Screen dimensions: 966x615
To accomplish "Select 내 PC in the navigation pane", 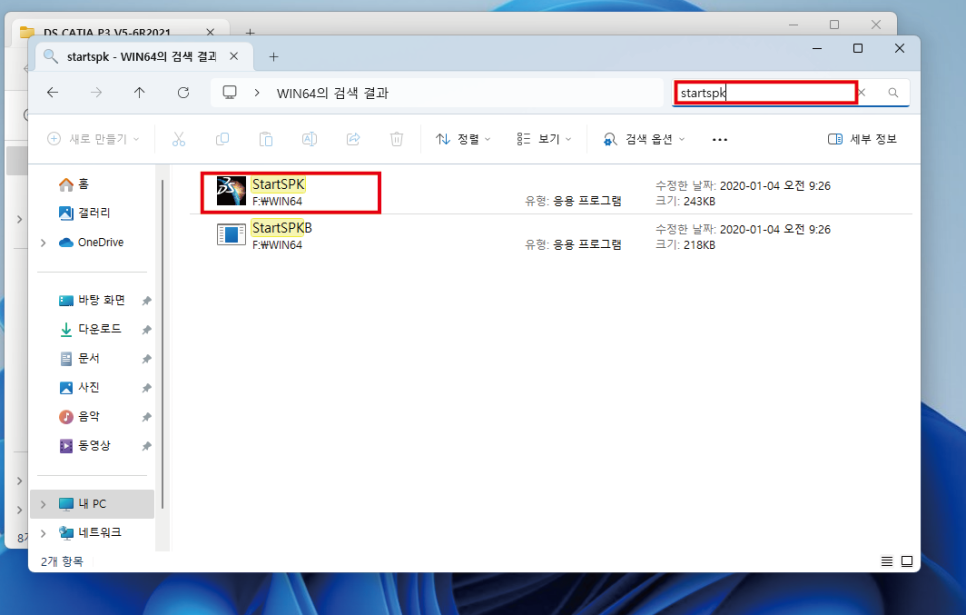I will click(92, 504).
